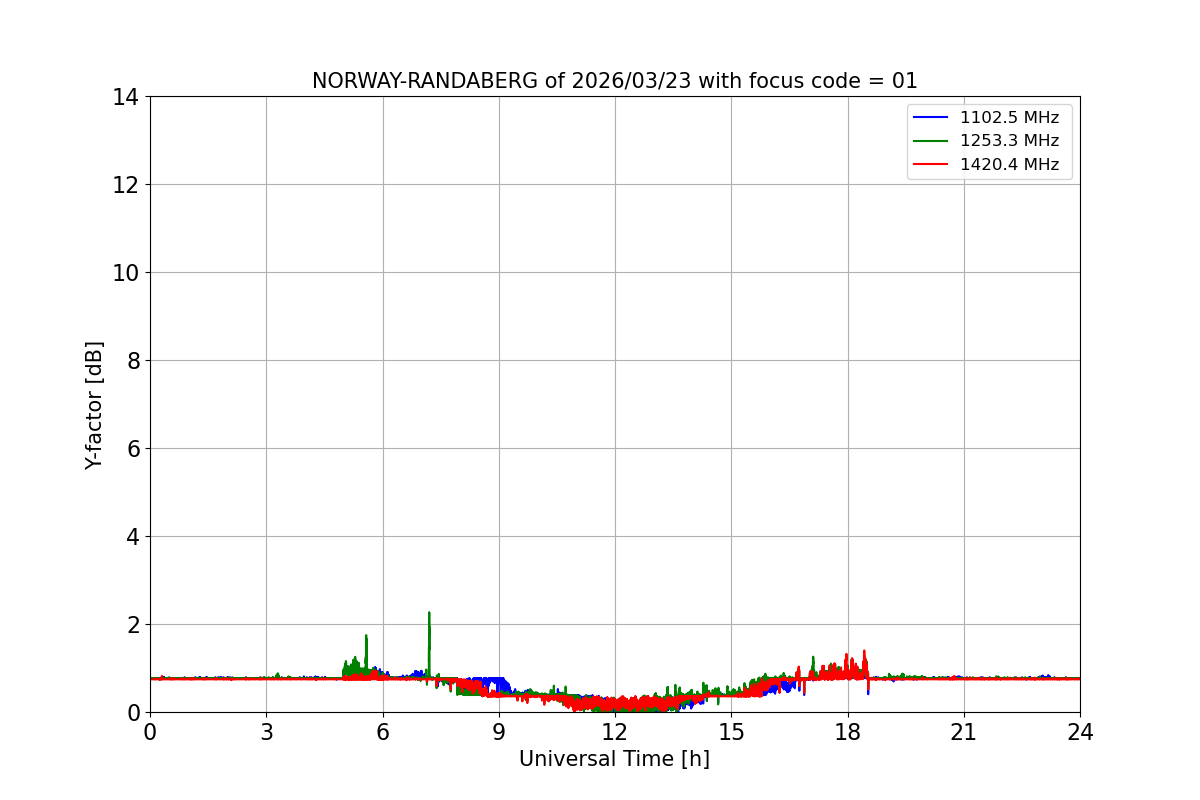Click the x-axis tick label 9
The width and height of the screenshot is (1200, 800).
pos(499,732)
